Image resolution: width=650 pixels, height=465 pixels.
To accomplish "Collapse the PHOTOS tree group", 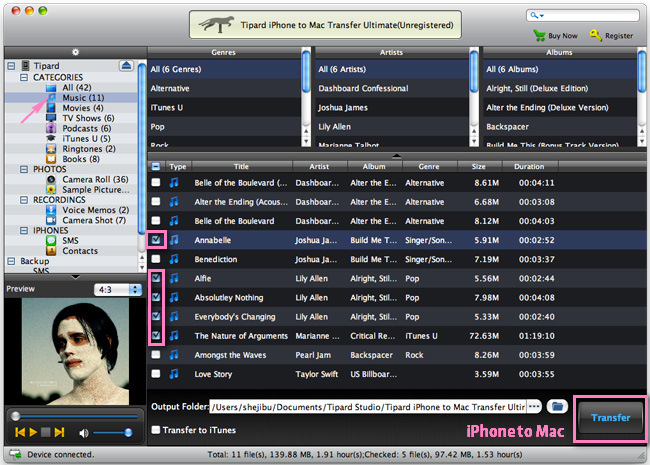I will (24, 169).
